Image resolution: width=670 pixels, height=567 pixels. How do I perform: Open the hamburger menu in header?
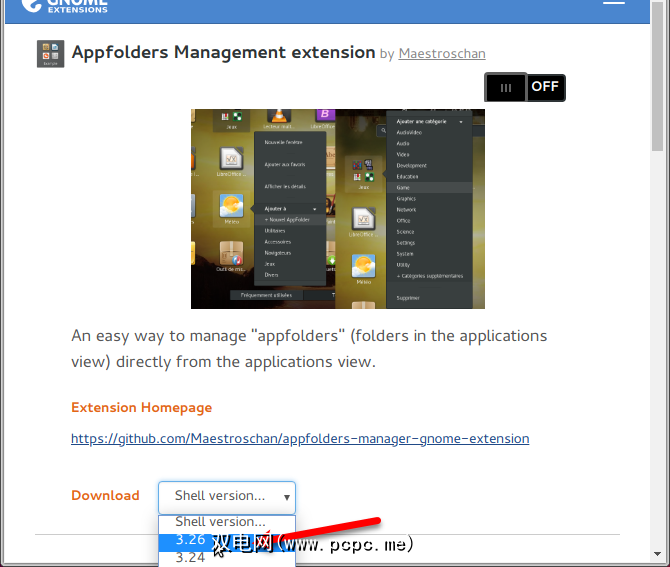coord(614,3)
